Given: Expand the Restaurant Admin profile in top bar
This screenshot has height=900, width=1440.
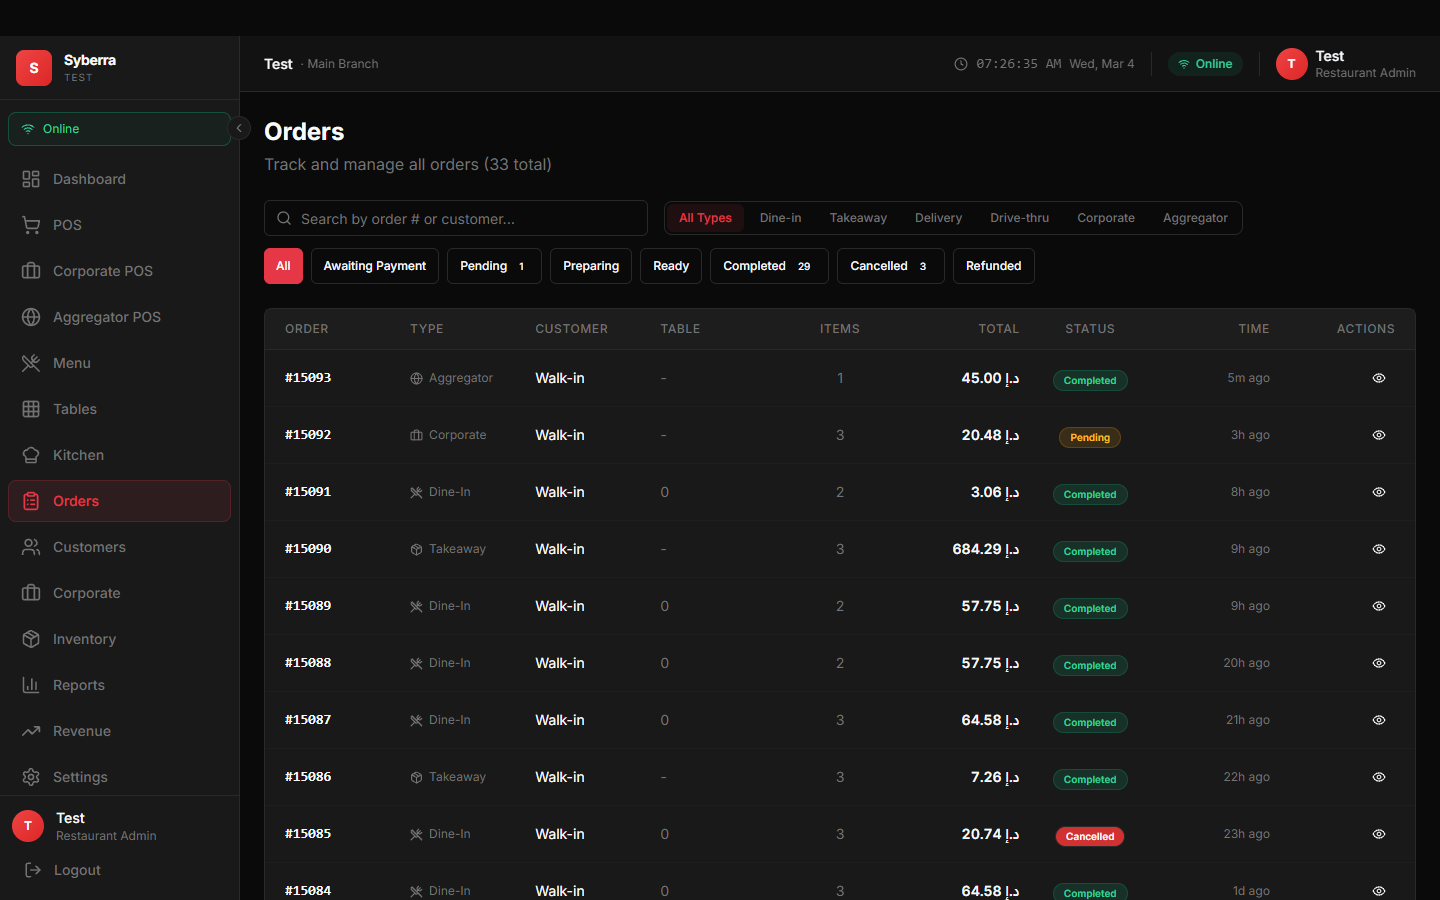Looking at the screenshot, I should coord(1346,64).
